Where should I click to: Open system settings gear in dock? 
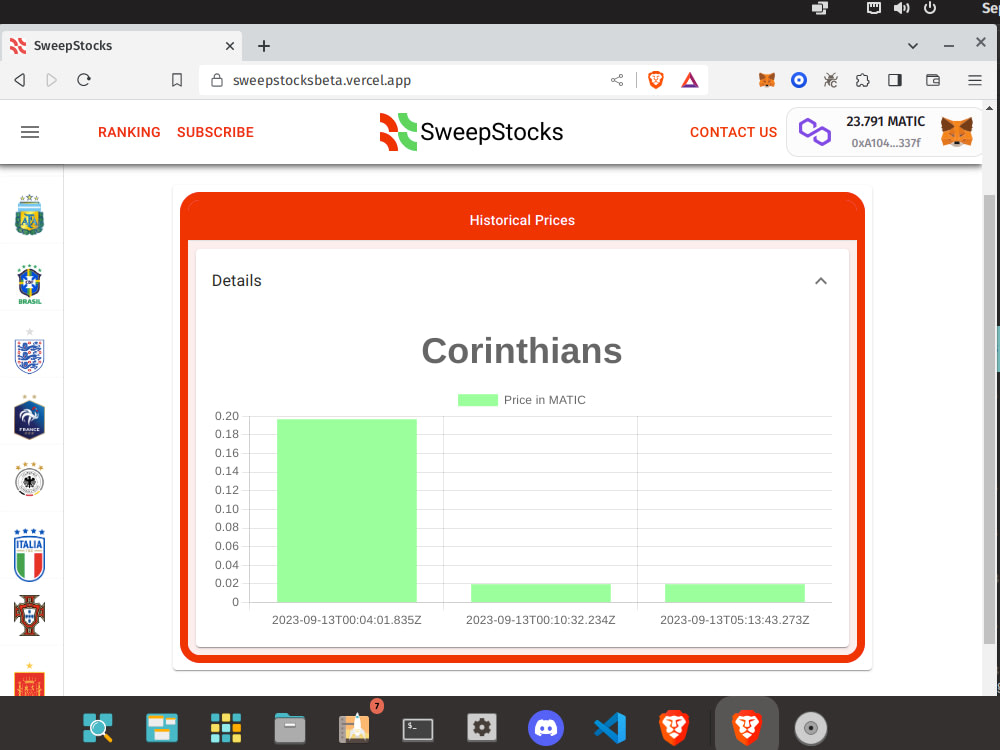click(482, 728)
